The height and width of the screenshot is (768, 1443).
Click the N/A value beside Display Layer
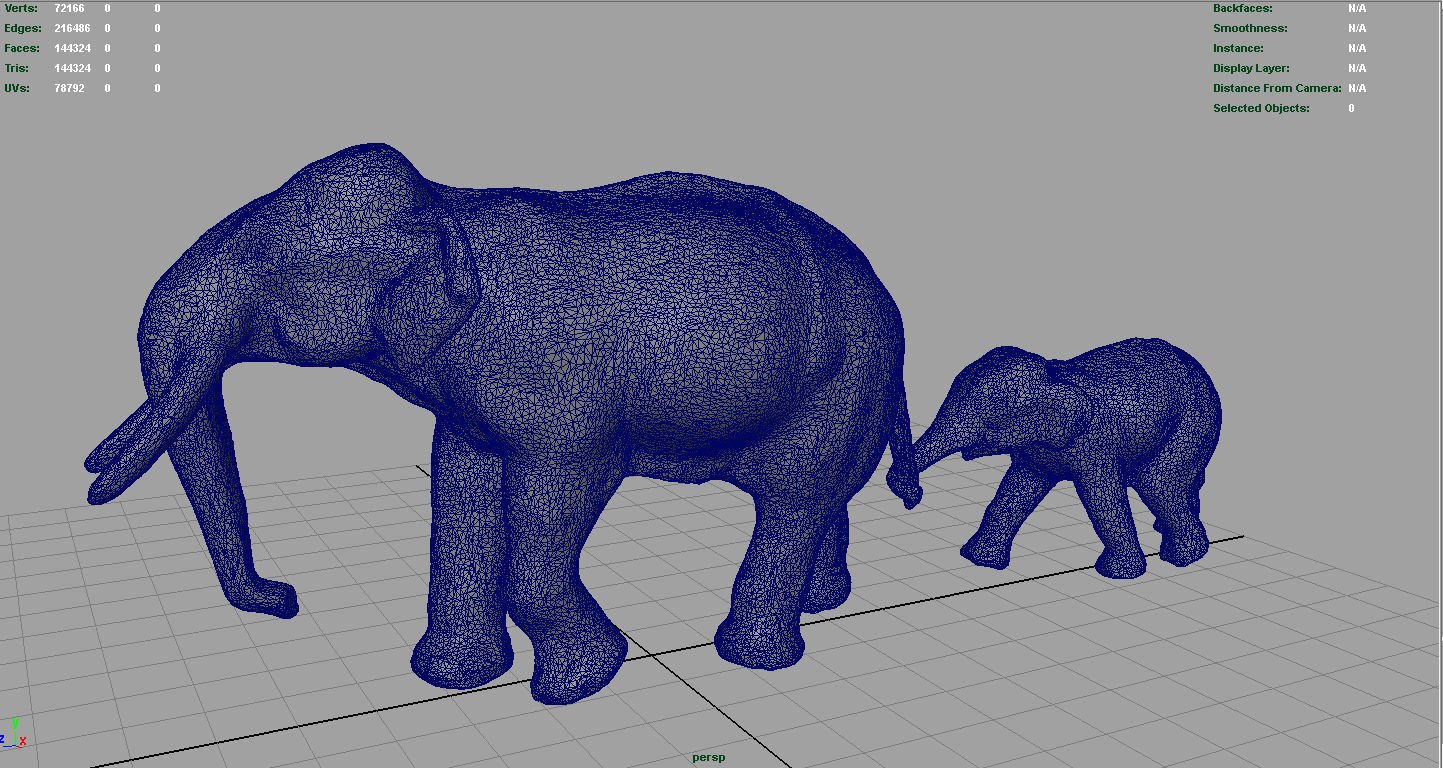click(x=1357, y=68)
